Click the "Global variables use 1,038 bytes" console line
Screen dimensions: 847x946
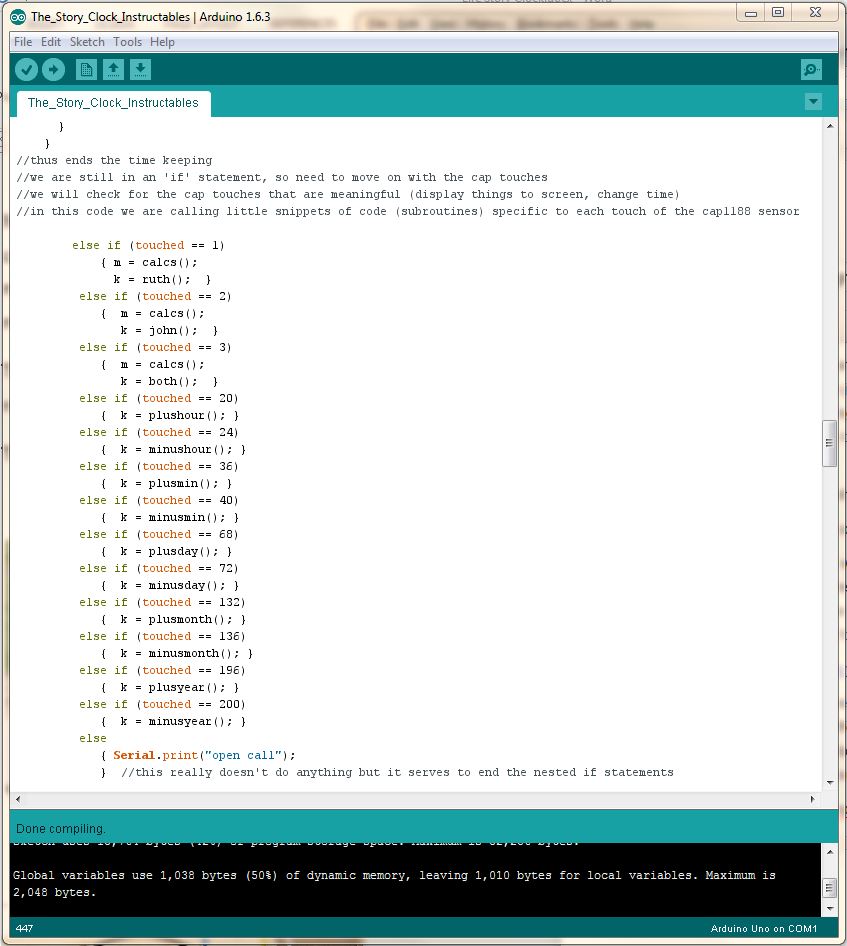coord(394,875)
